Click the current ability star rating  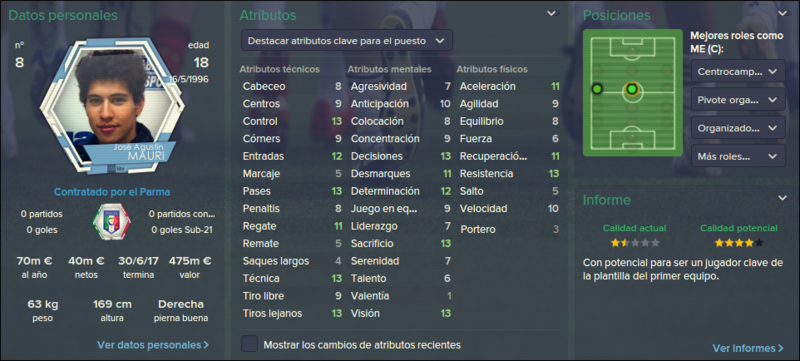coord(635,243)
